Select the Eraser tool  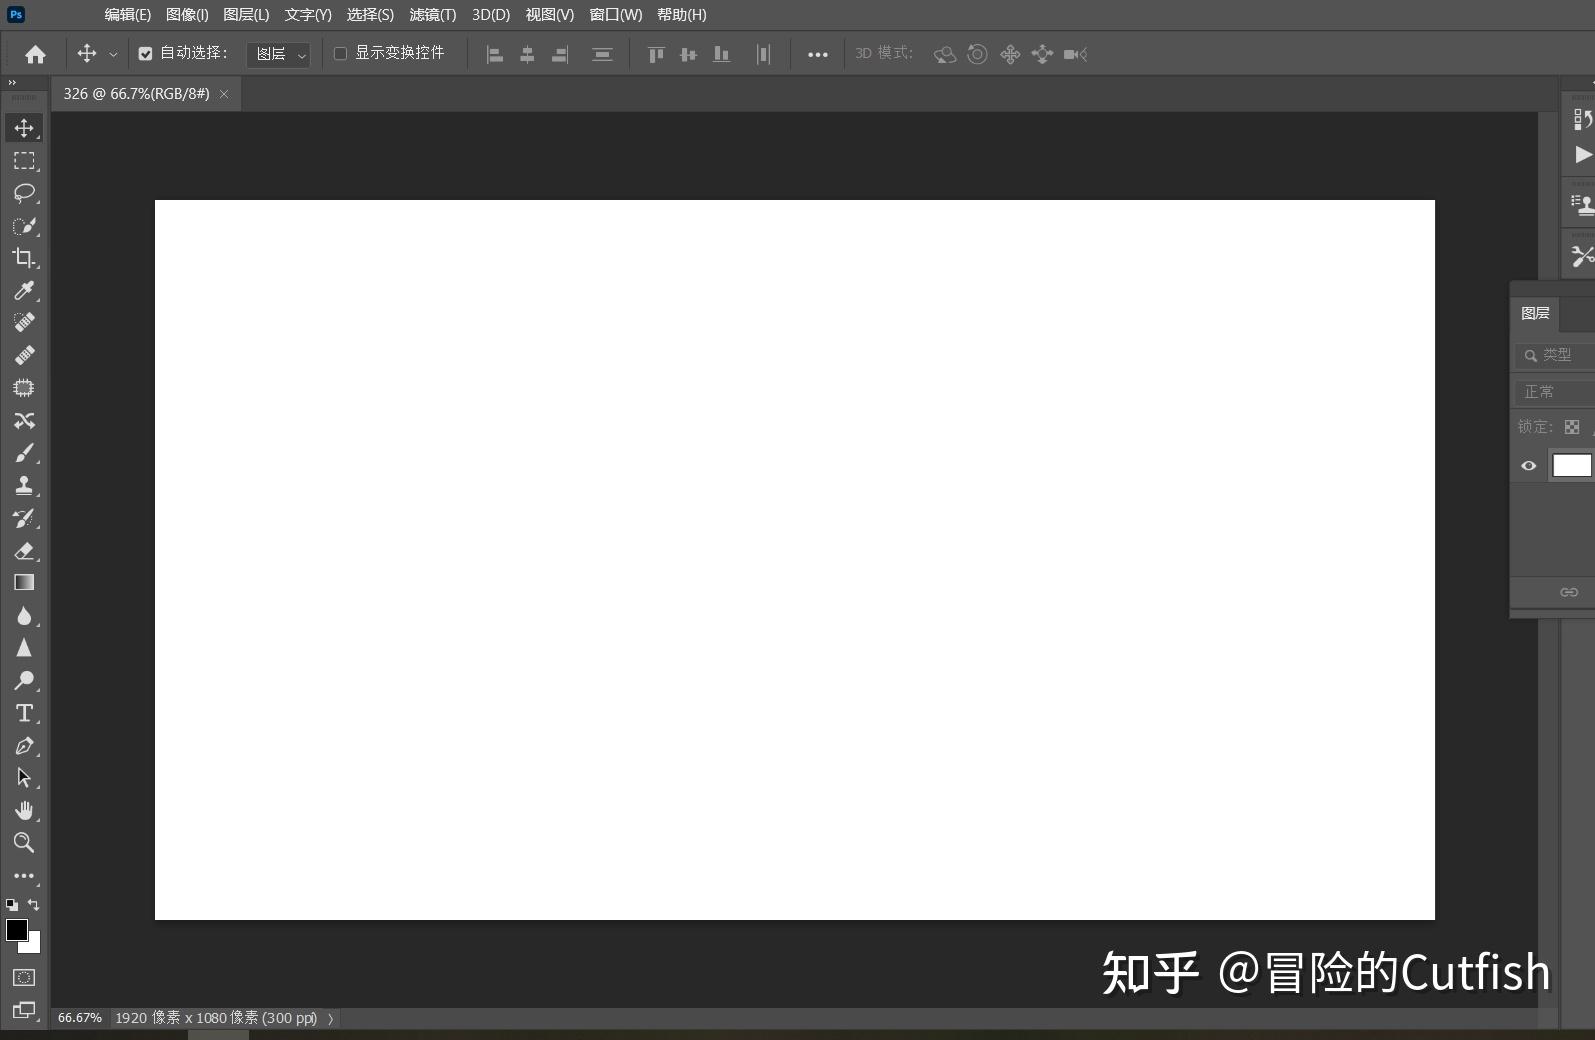pos(24,551)
